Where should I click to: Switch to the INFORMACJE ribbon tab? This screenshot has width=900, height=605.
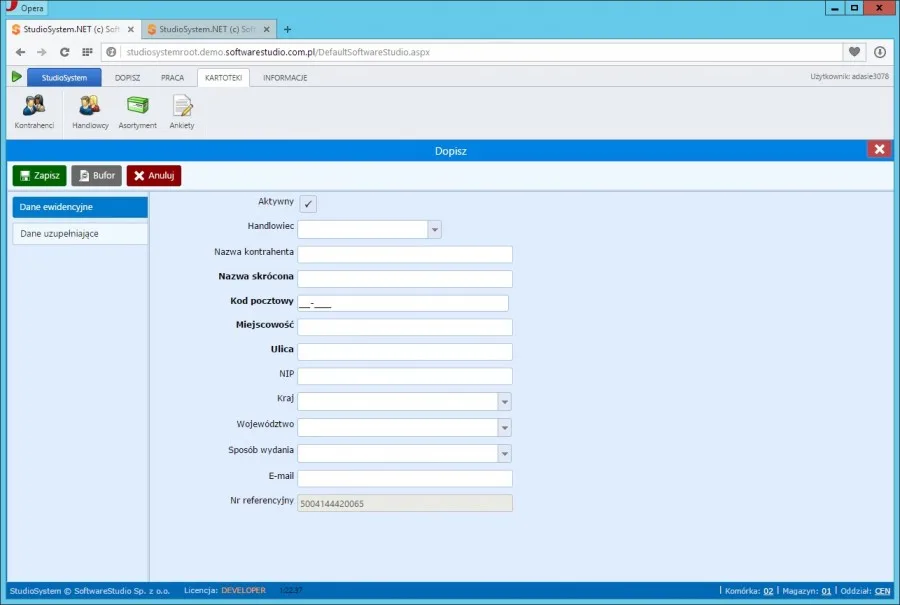(285, 77)
